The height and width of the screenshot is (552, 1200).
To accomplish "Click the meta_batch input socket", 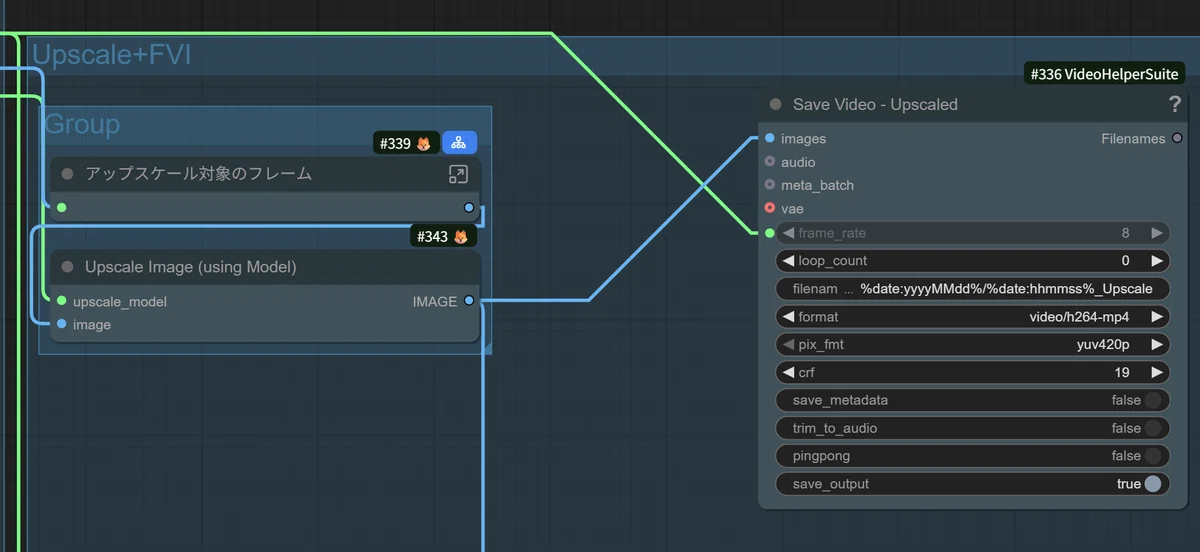I will pyautogui.click(x=769, y=185).
